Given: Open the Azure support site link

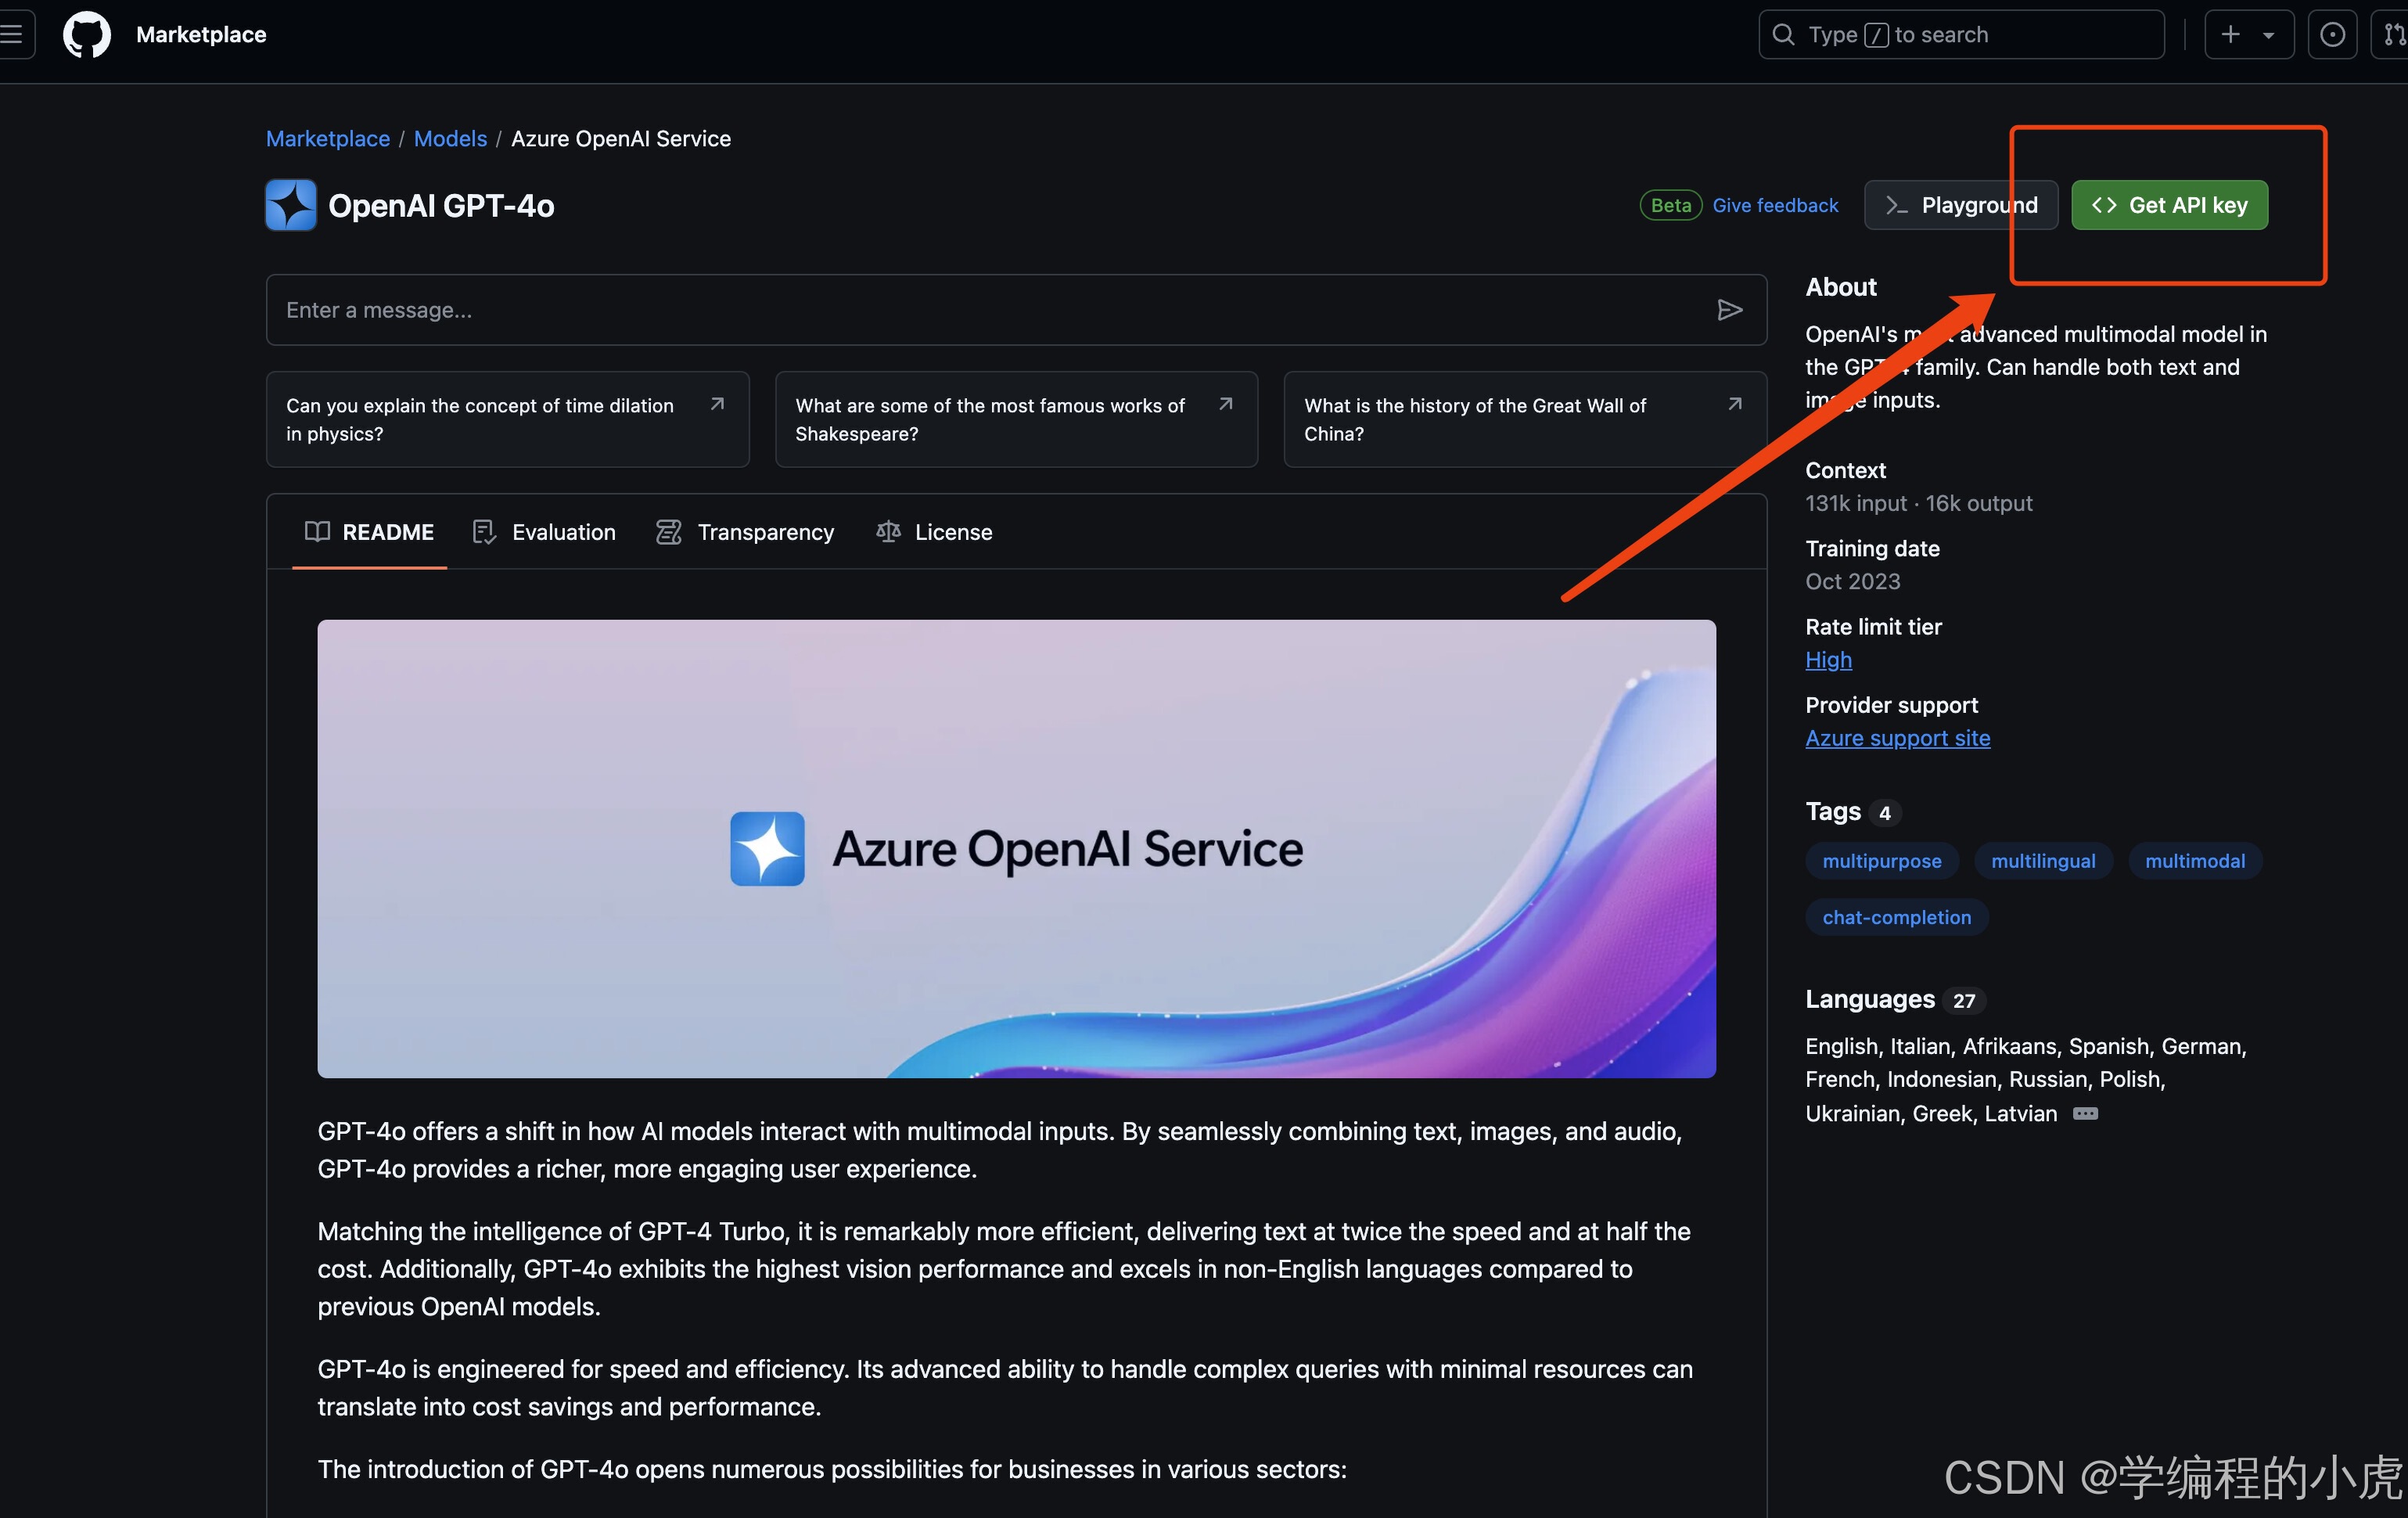Looking at the screenshot, I should (1897, 738).
